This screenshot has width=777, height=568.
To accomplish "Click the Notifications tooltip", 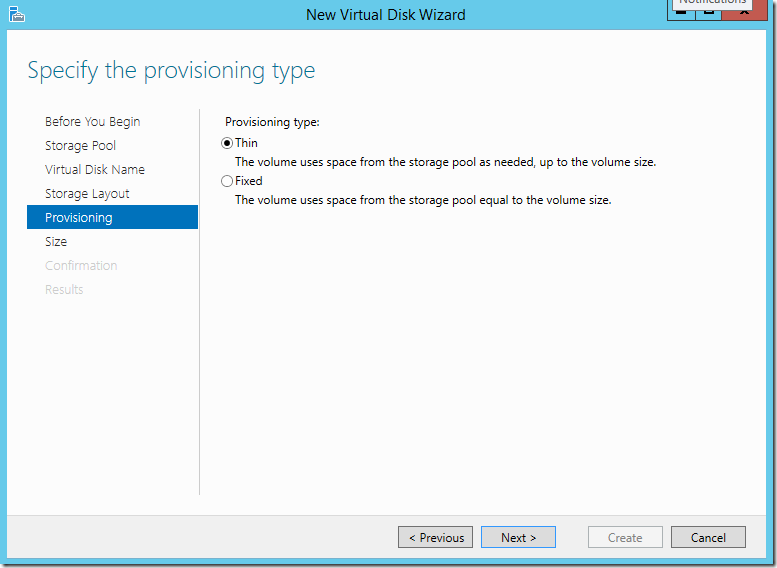I will tap(712, 3).
